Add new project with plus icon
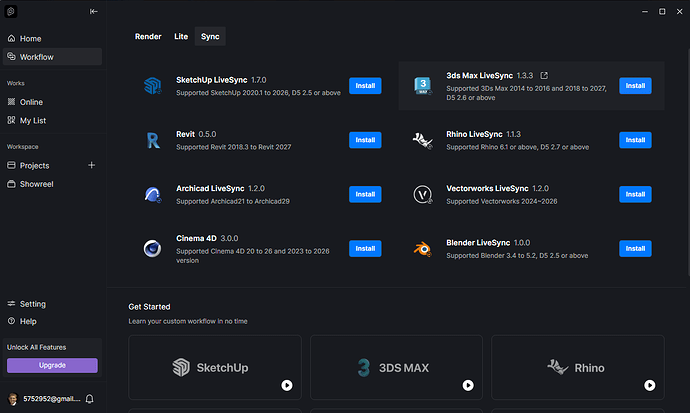Screen dimensions: 690x413 point(92,165)
